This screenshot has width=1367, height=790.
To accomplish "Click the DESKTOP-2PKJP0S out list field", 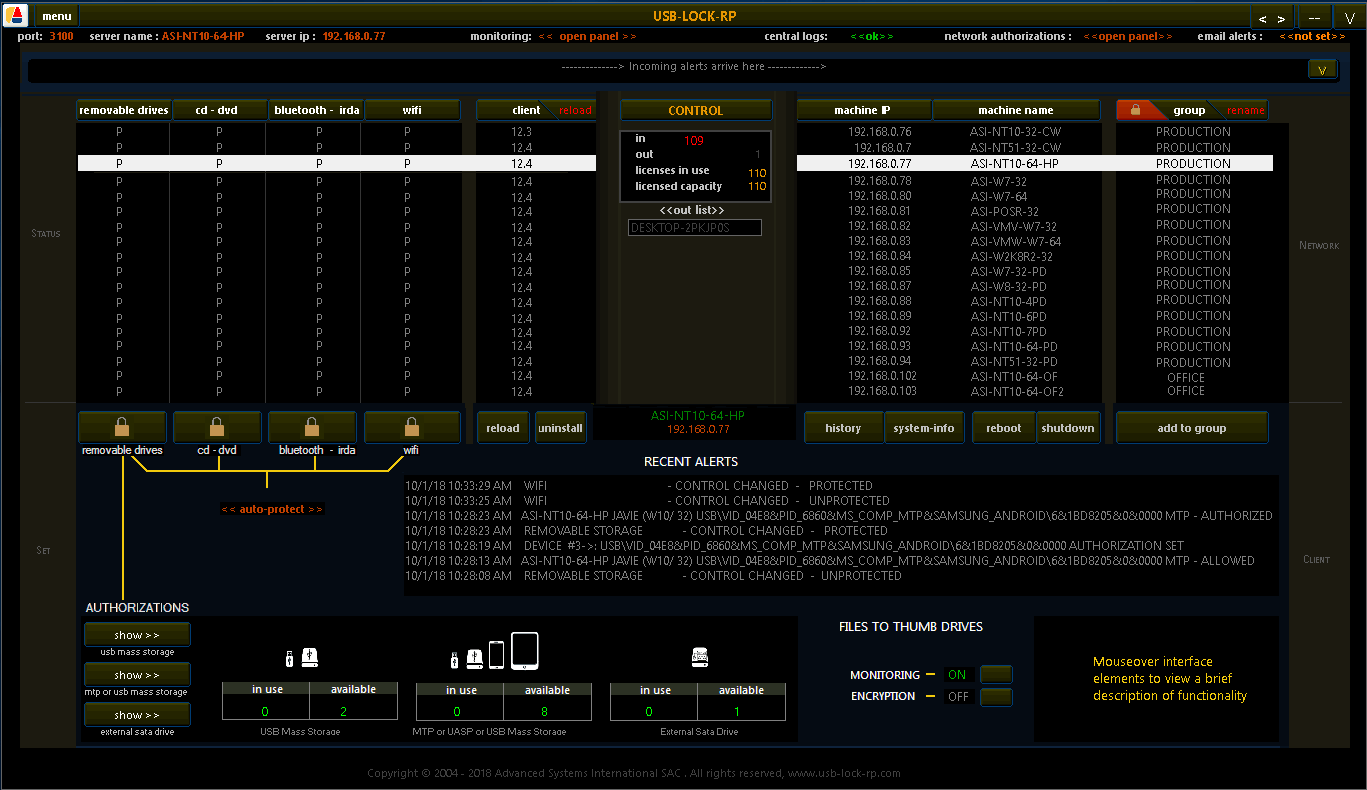I will pyautogui.click(x=695, y=228).
